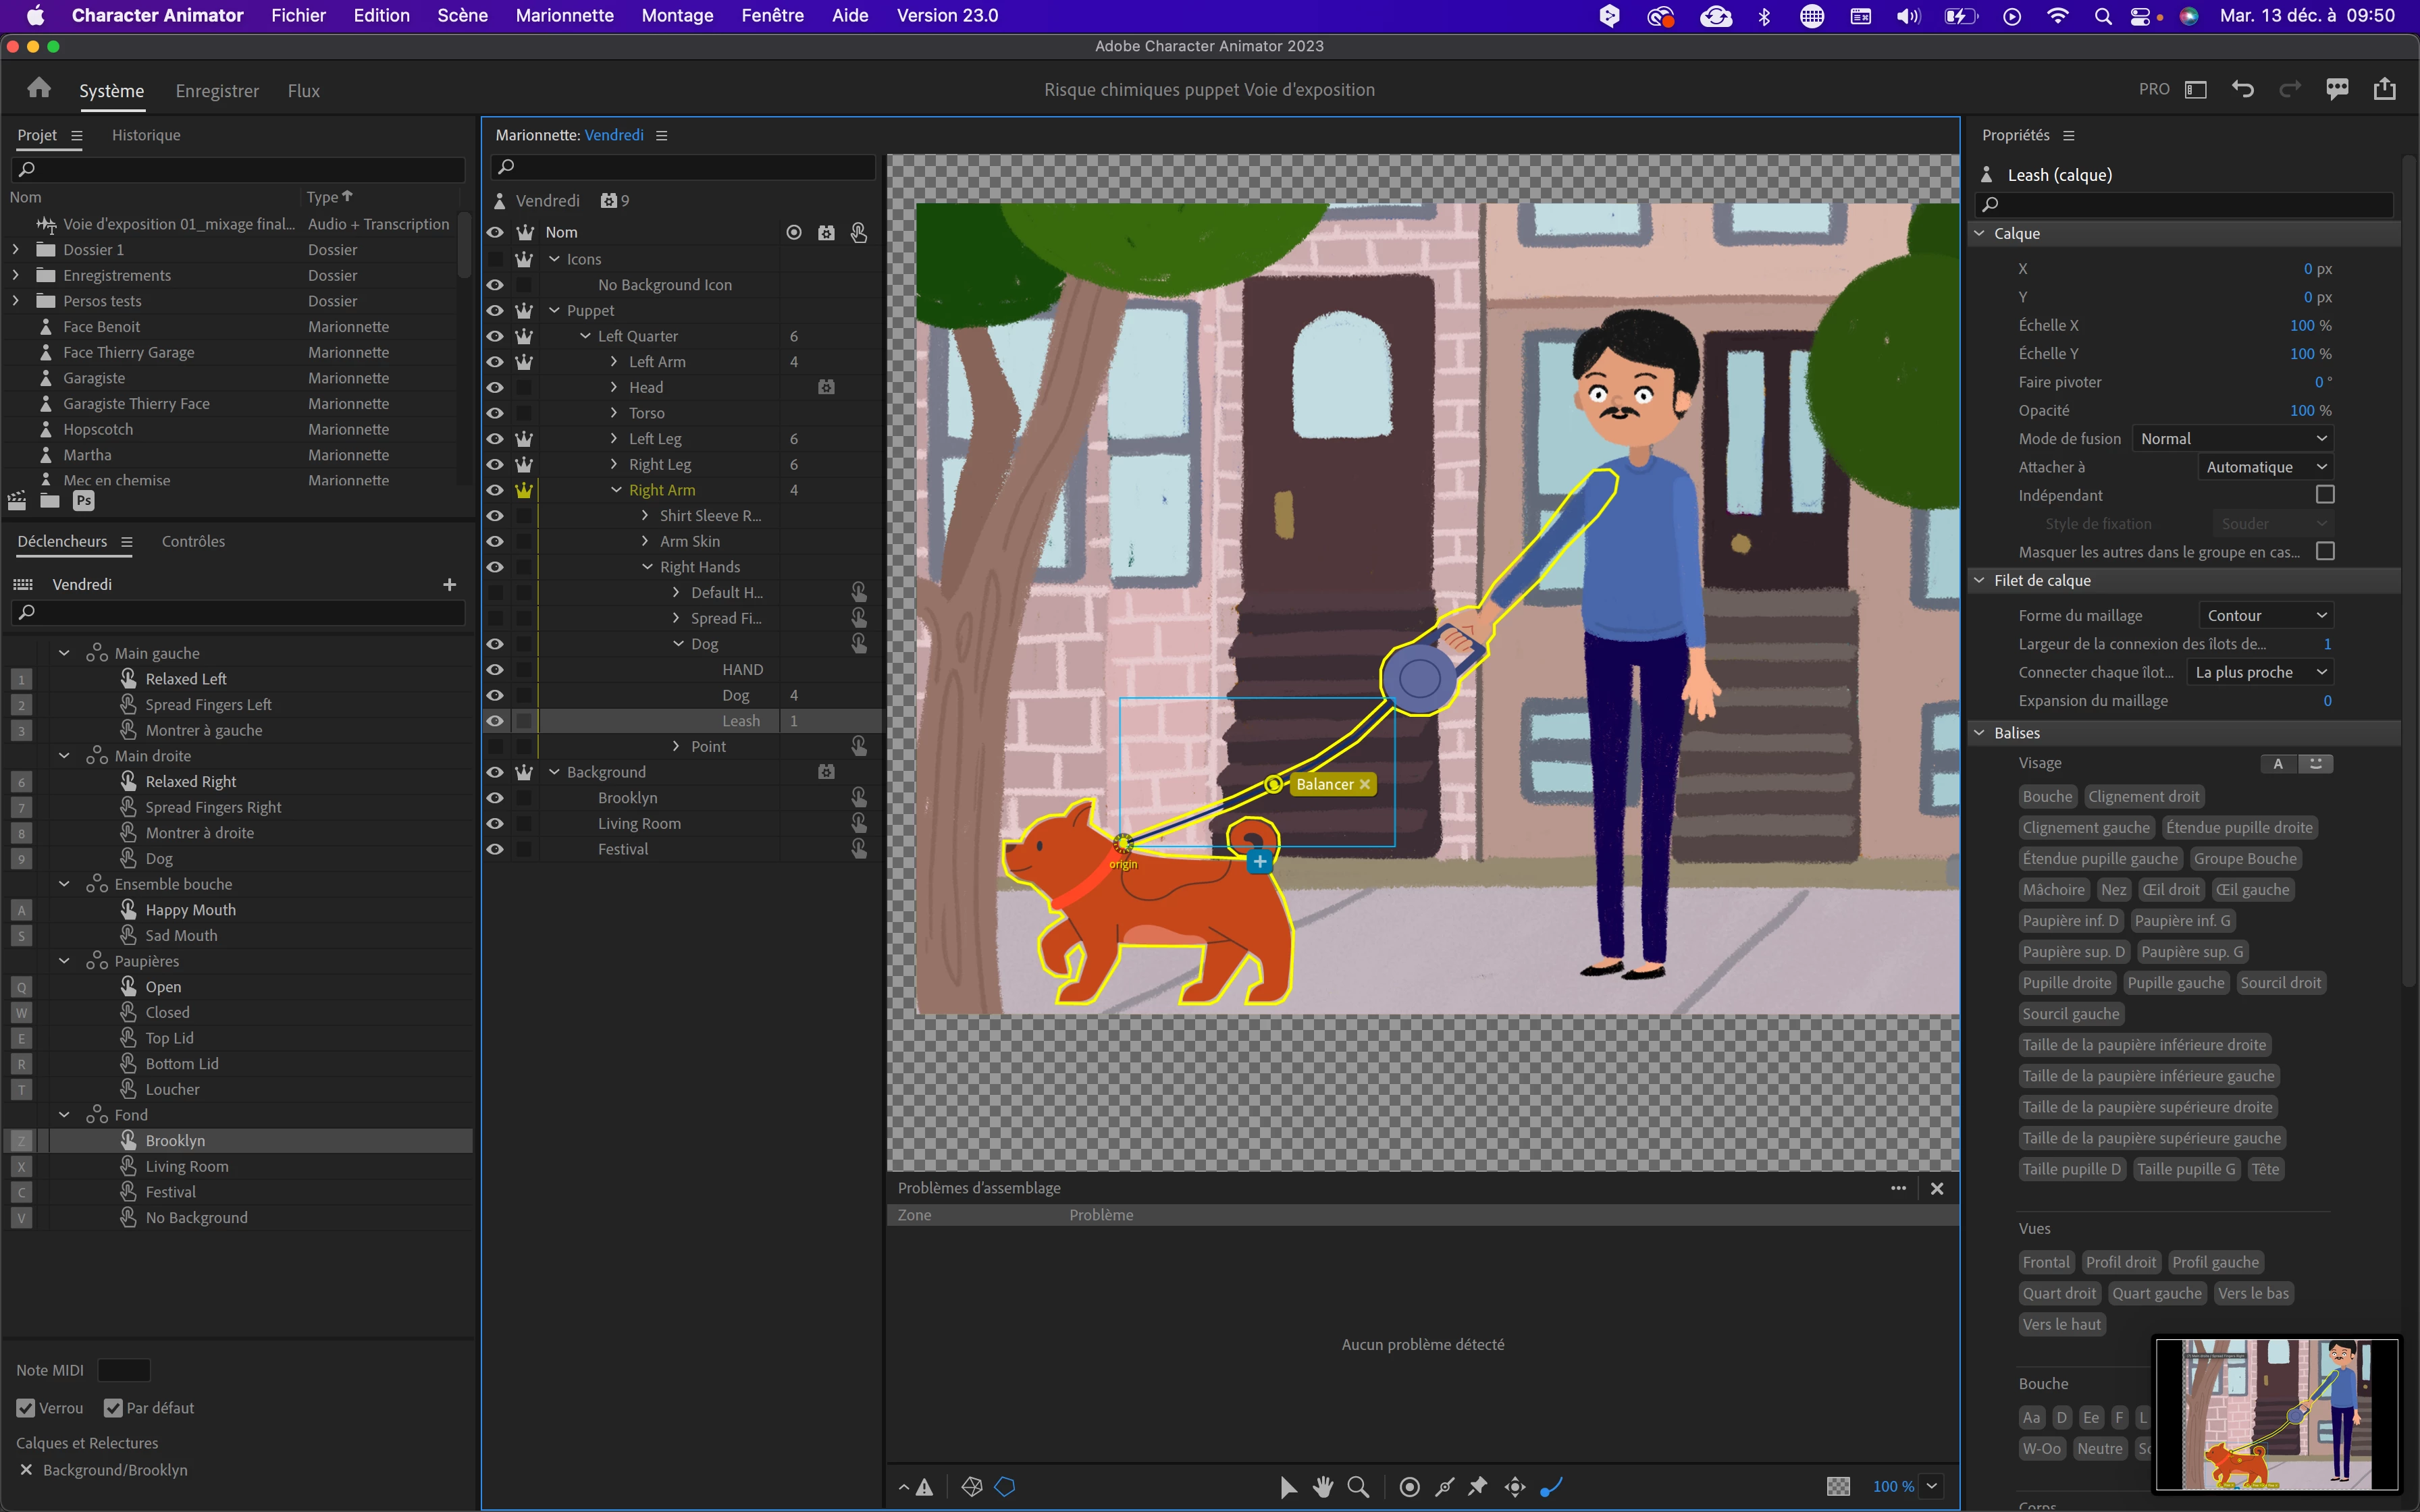Toggle mesh display icon in toolbar
2420x1512 pixels.
pos(971,1487)
